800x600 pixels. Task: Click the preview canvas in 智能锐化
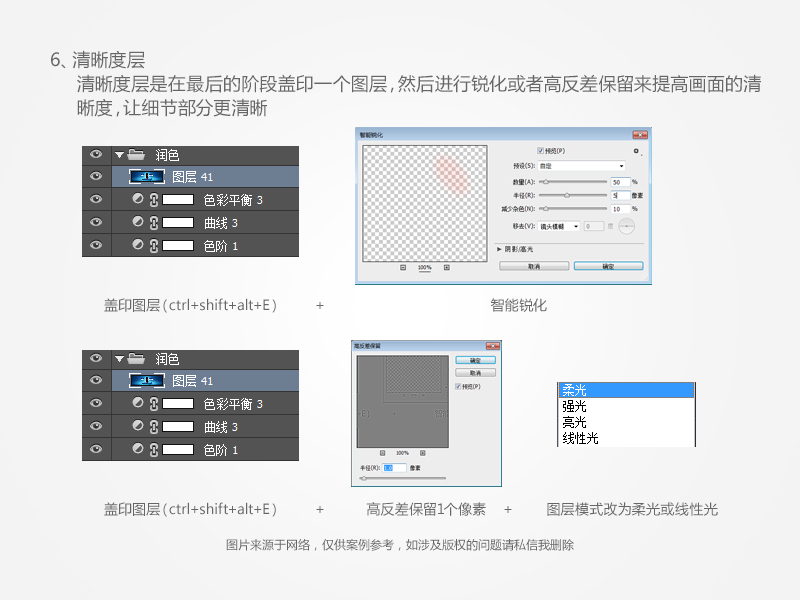[x=424, y=204]
